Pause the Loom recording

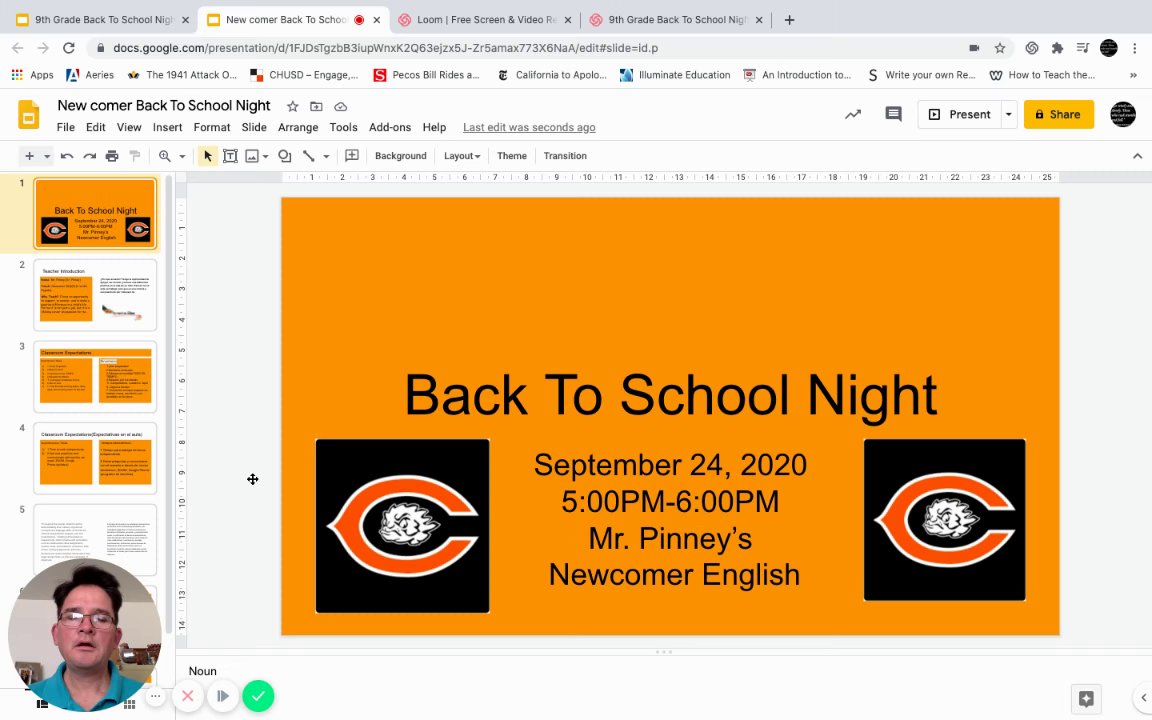click(x=223, y=696)
